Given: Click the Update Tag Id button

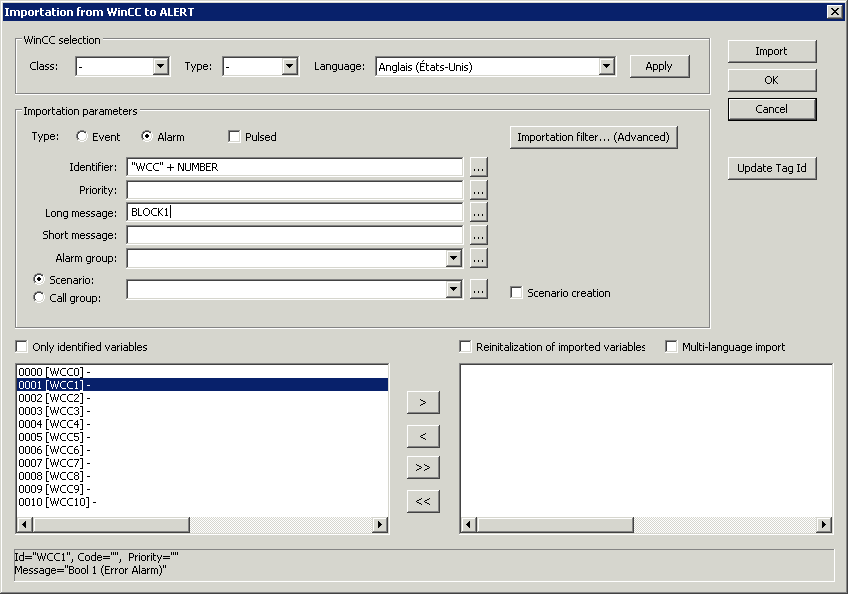Looking at the screenshot, I should (x=771, y=168).
